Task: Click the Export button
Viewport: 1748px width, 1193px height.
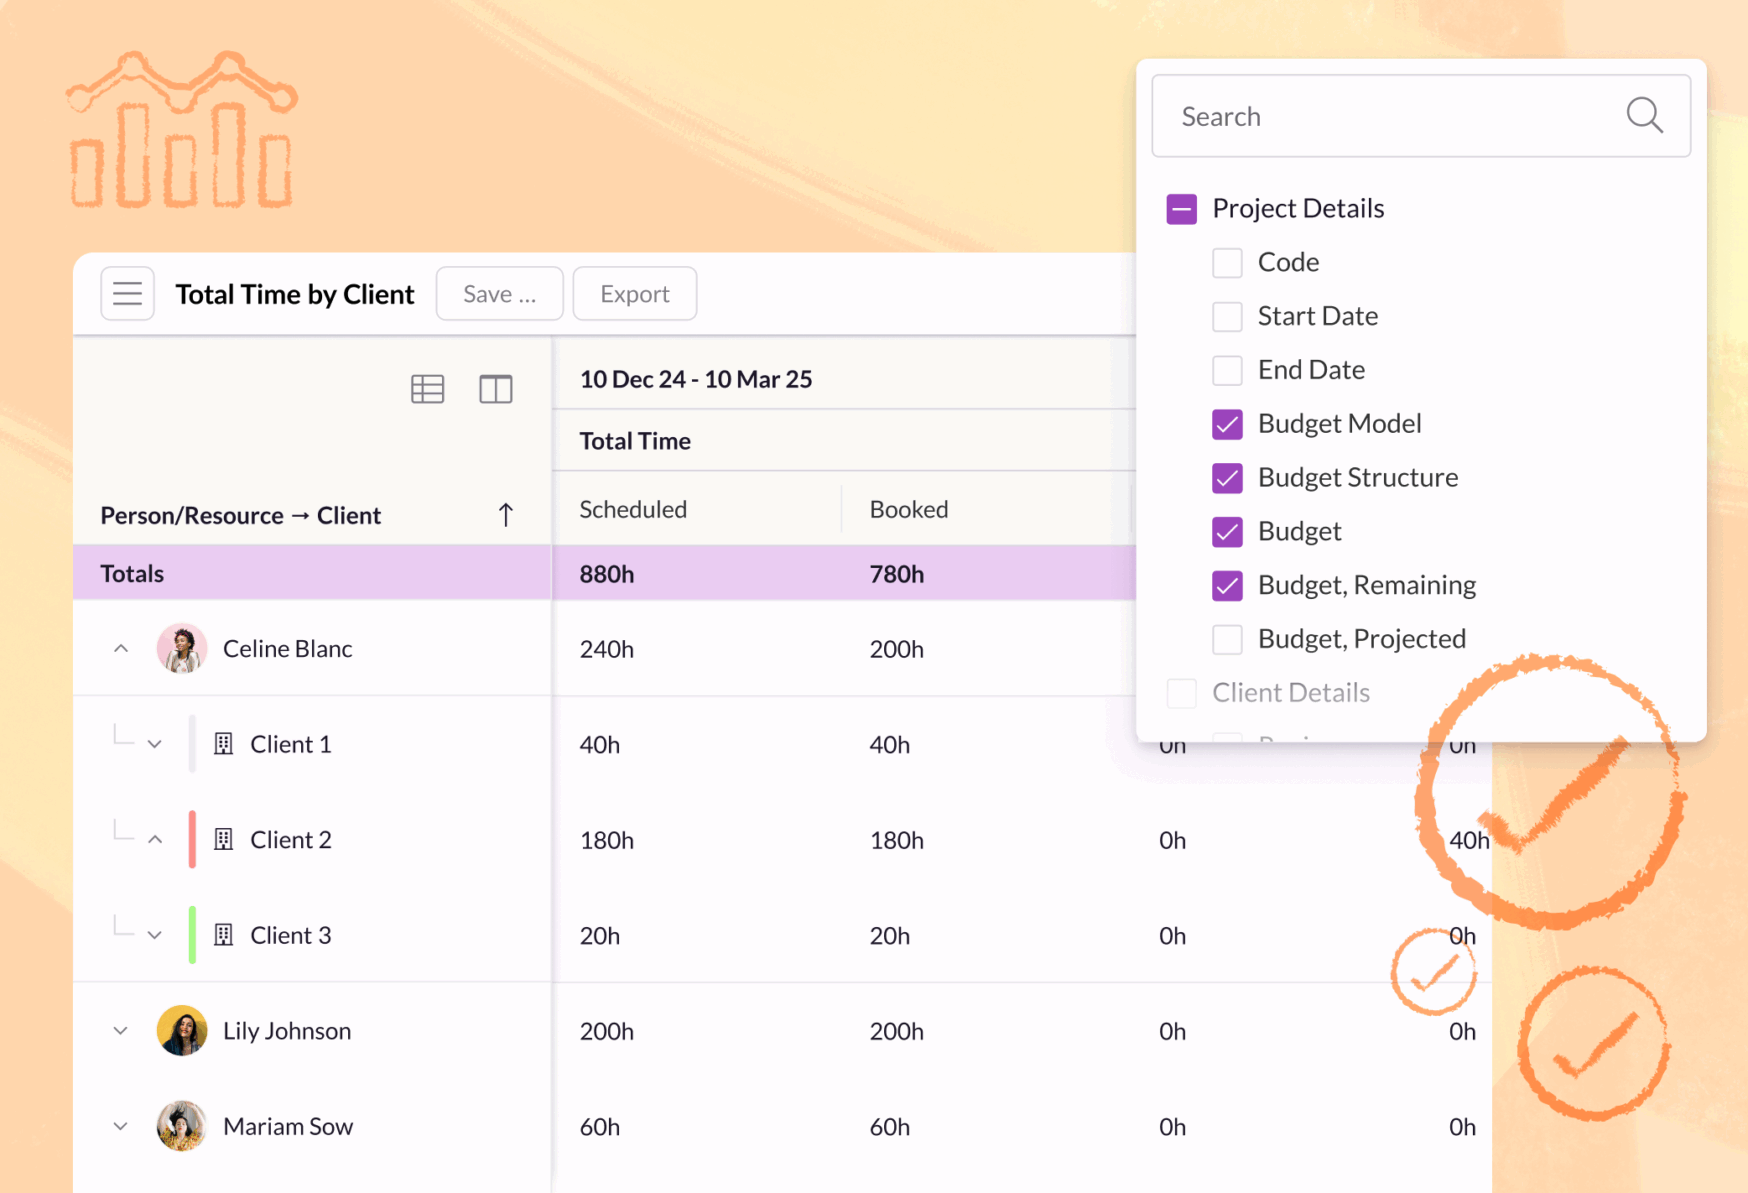Action: point(635,294)
